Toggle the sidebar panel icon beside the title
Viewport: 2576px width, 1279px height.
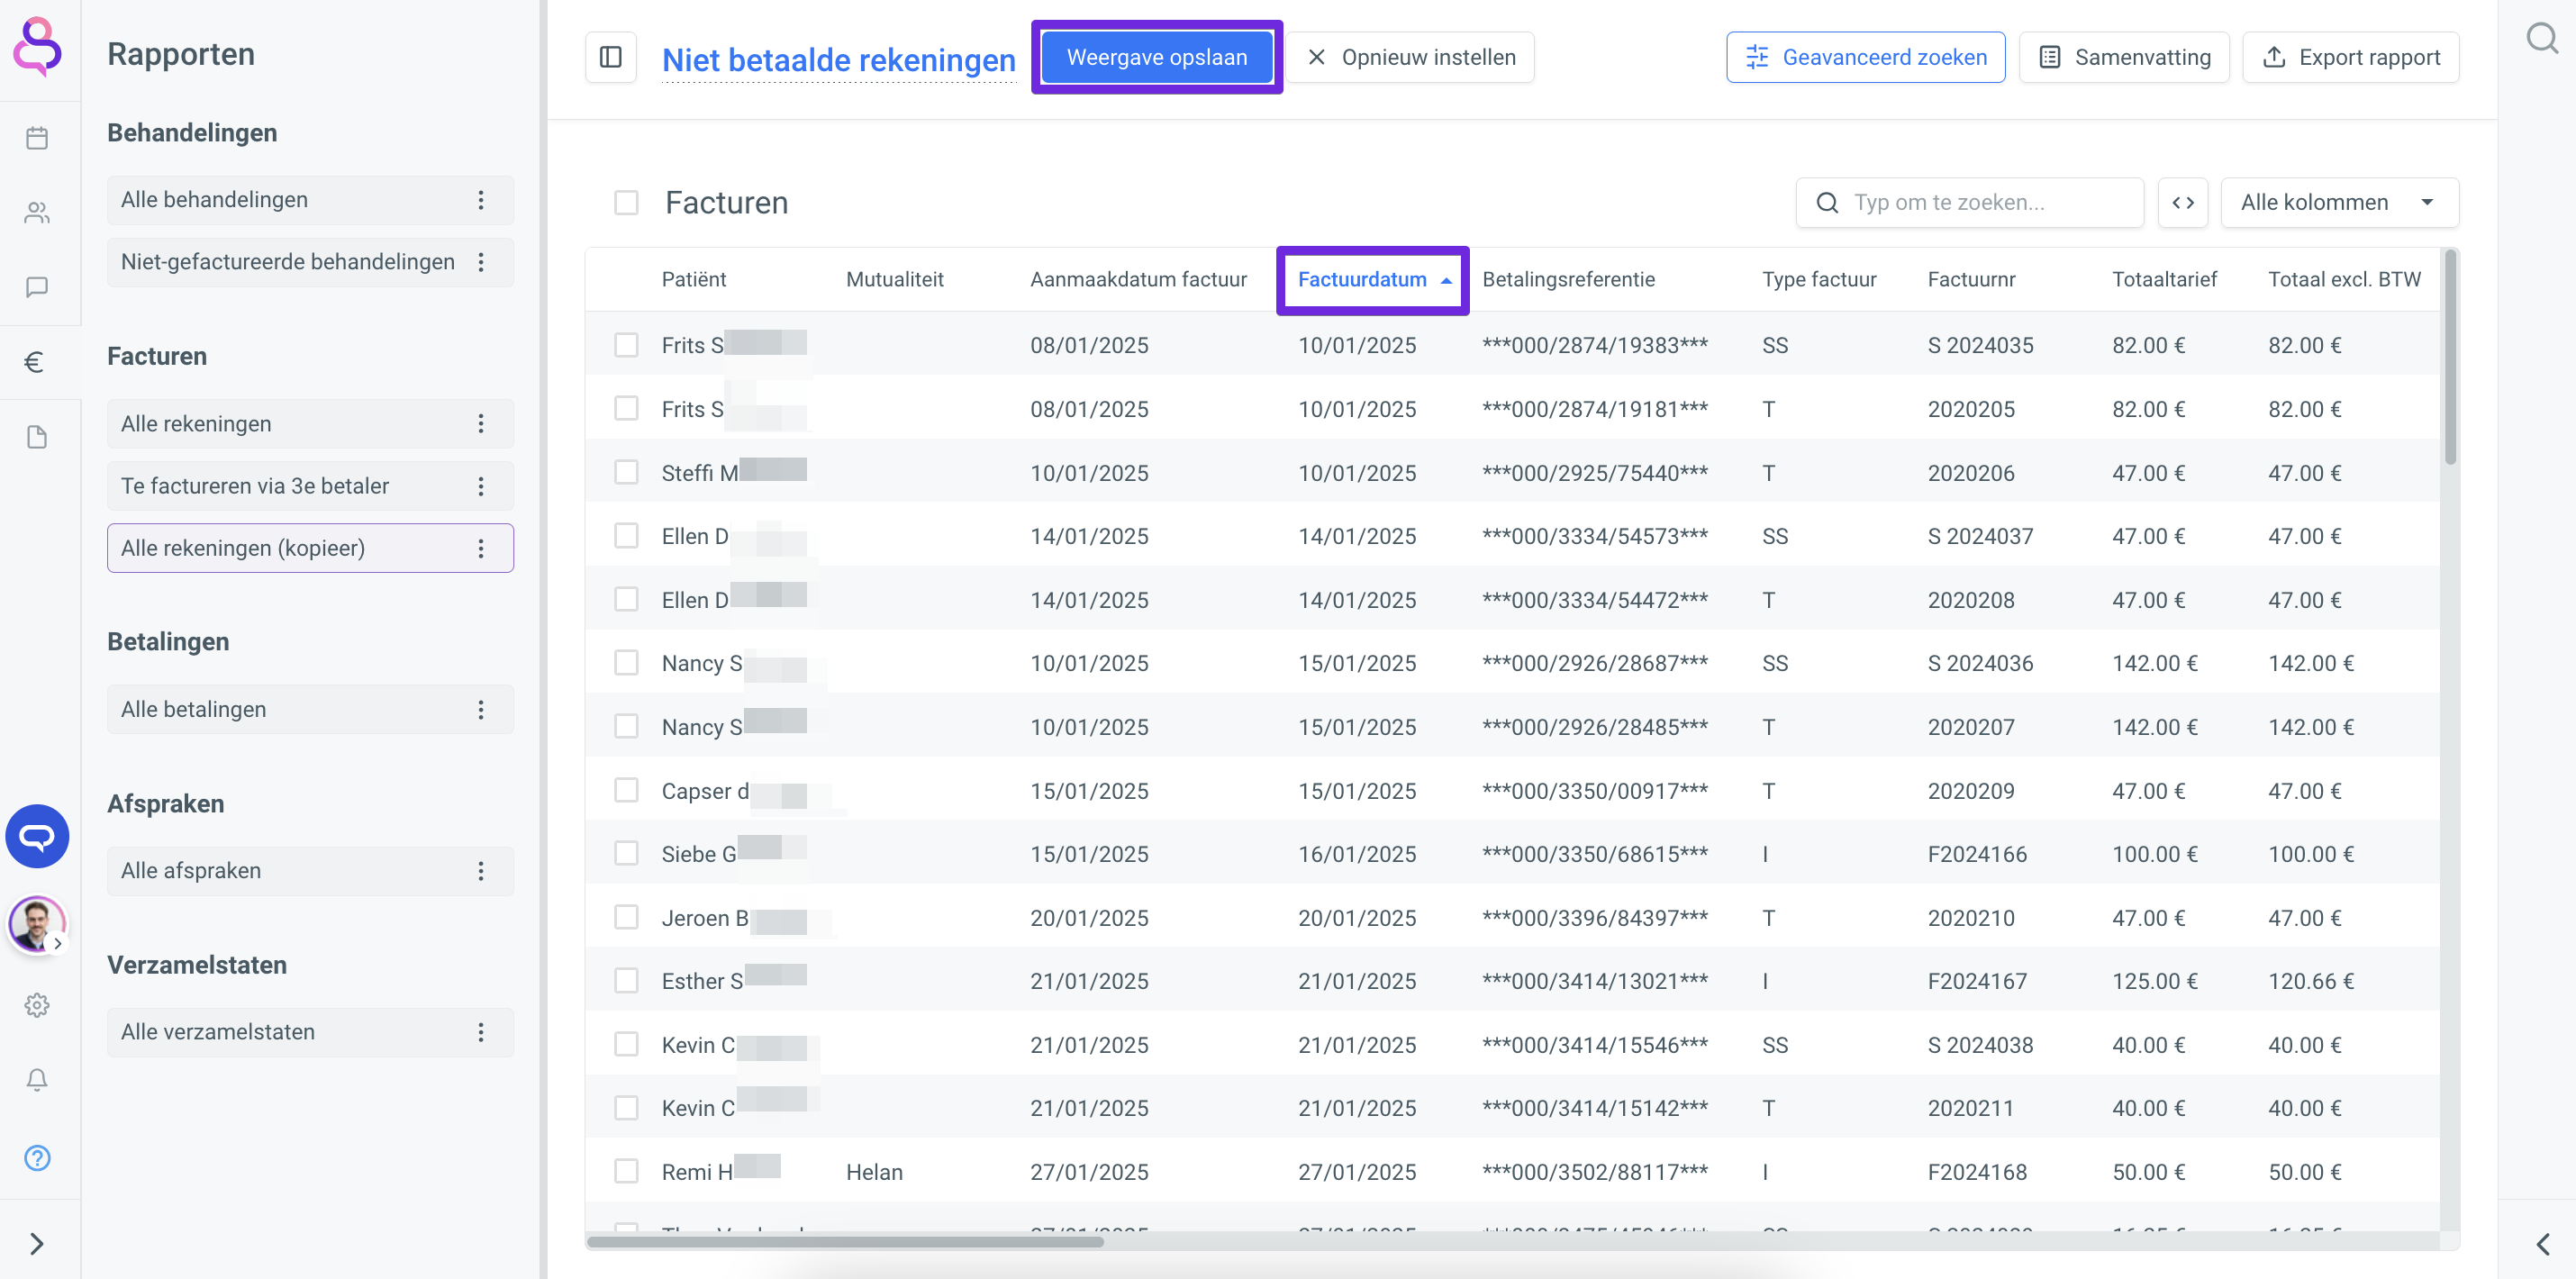point(611,57)
